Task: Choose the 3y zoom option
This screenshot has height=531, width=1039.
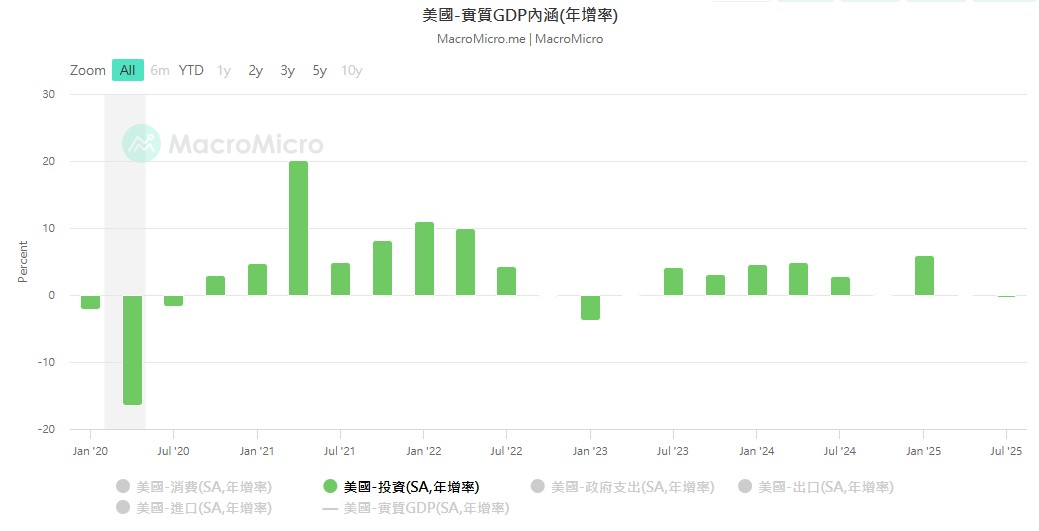Action: click(x=287, y=70)
